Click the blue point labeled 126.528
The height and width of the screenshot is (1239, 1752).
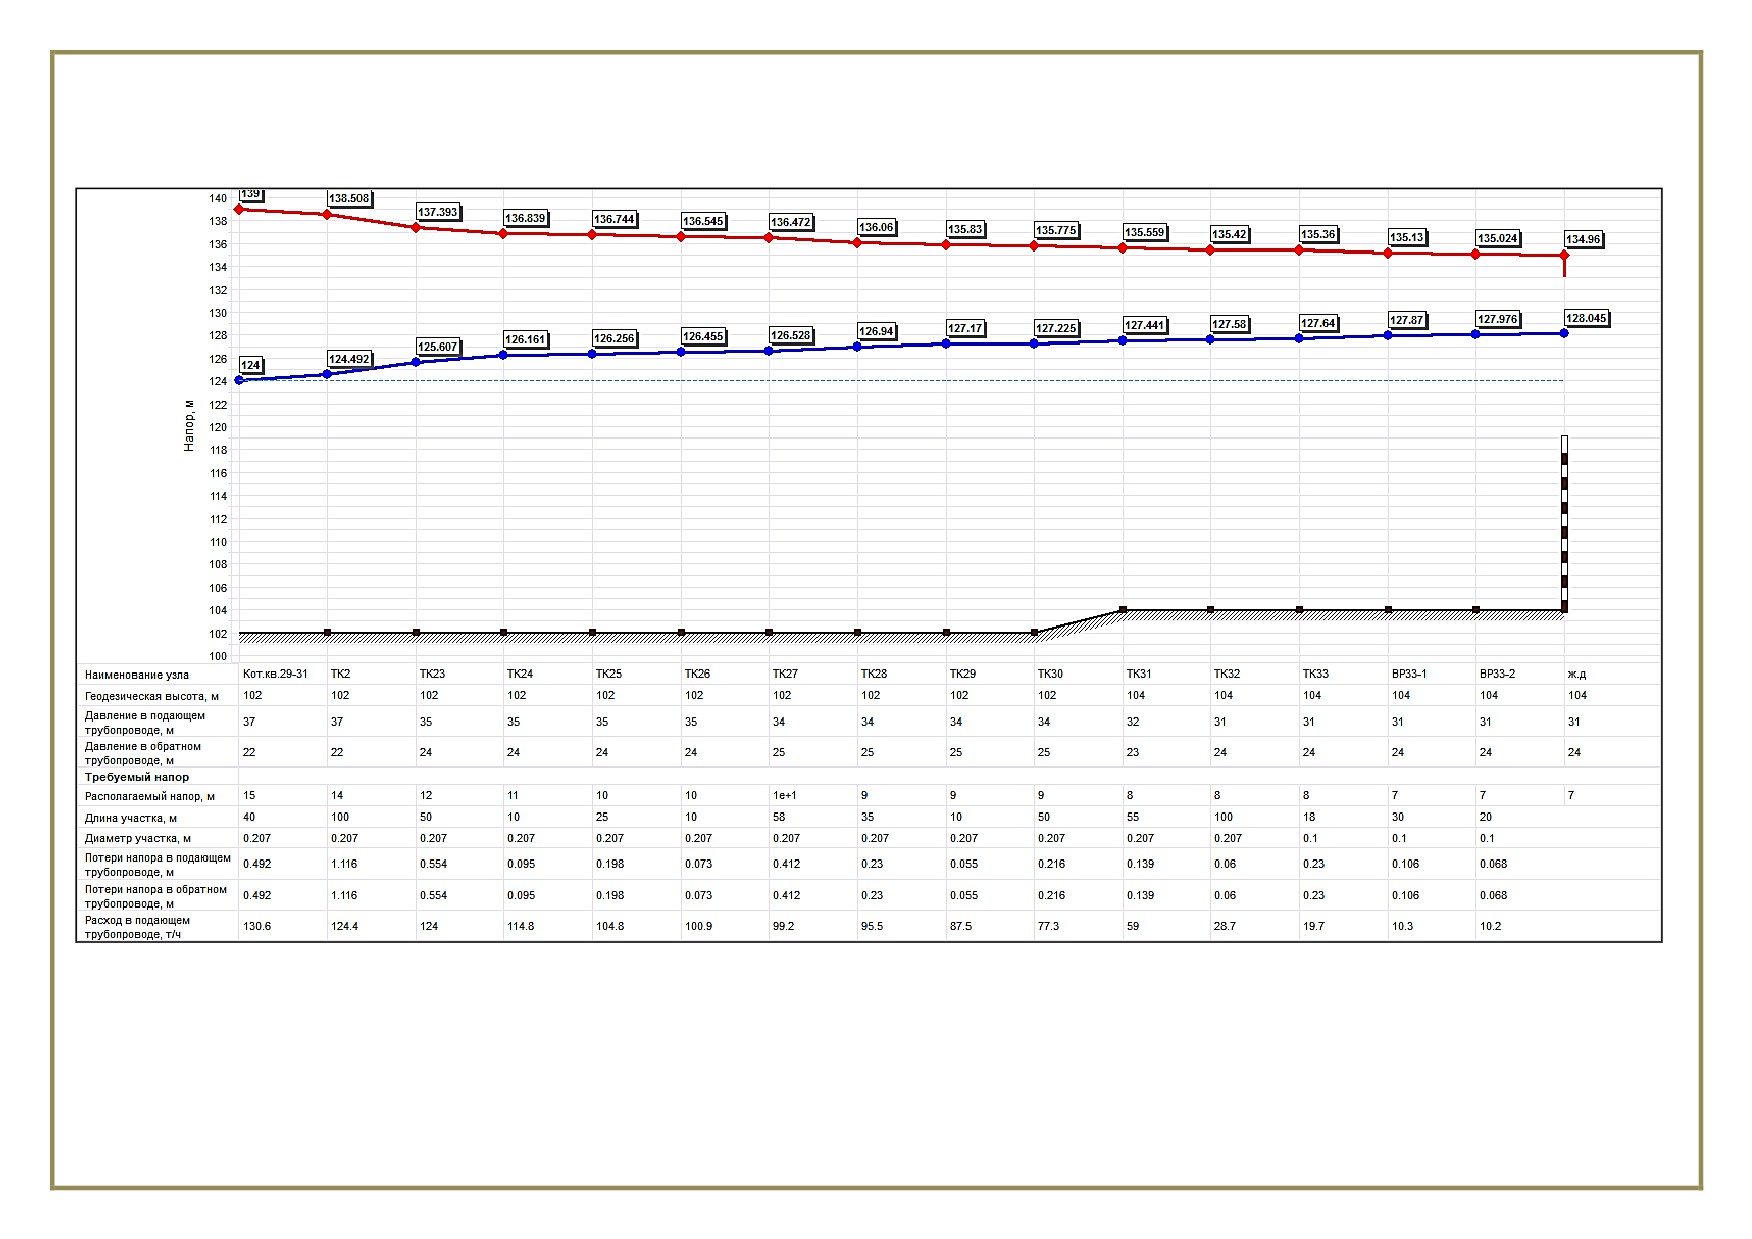coord(769,351)
